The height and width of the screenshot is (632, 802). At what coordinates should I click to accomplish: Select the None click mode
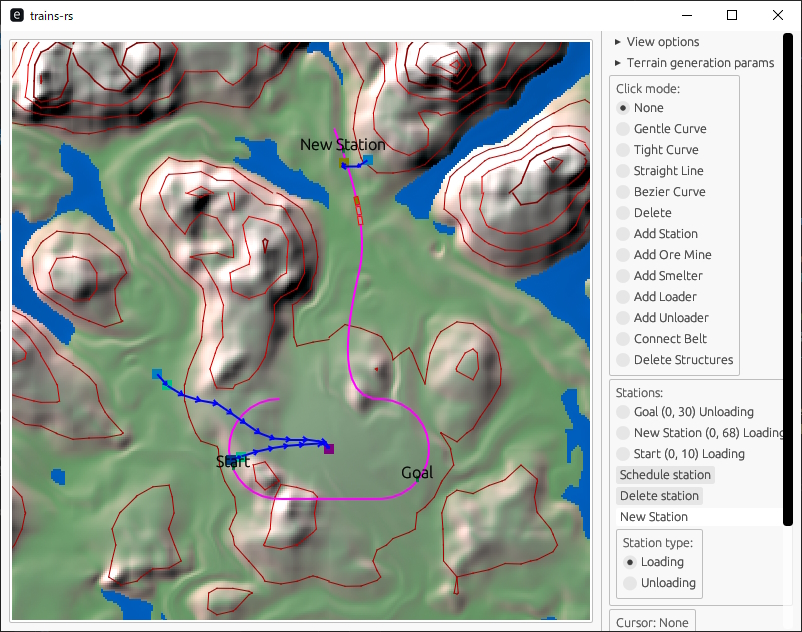click(640, 108)
